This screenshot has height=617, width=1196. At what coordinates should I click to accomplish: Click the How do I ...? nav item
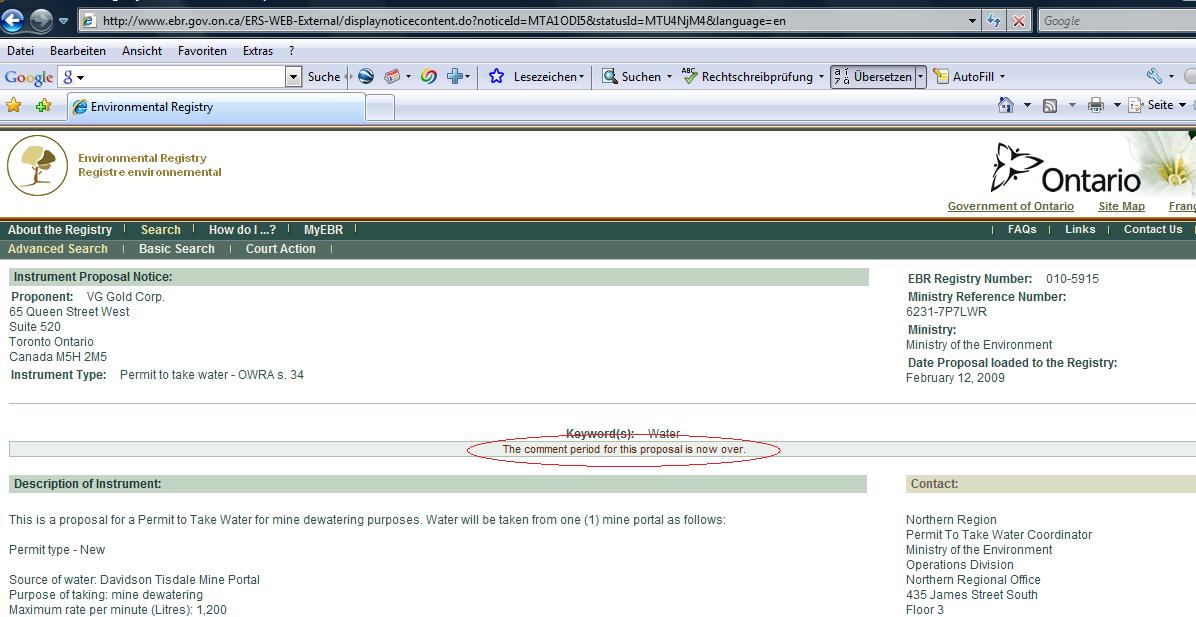243,230
